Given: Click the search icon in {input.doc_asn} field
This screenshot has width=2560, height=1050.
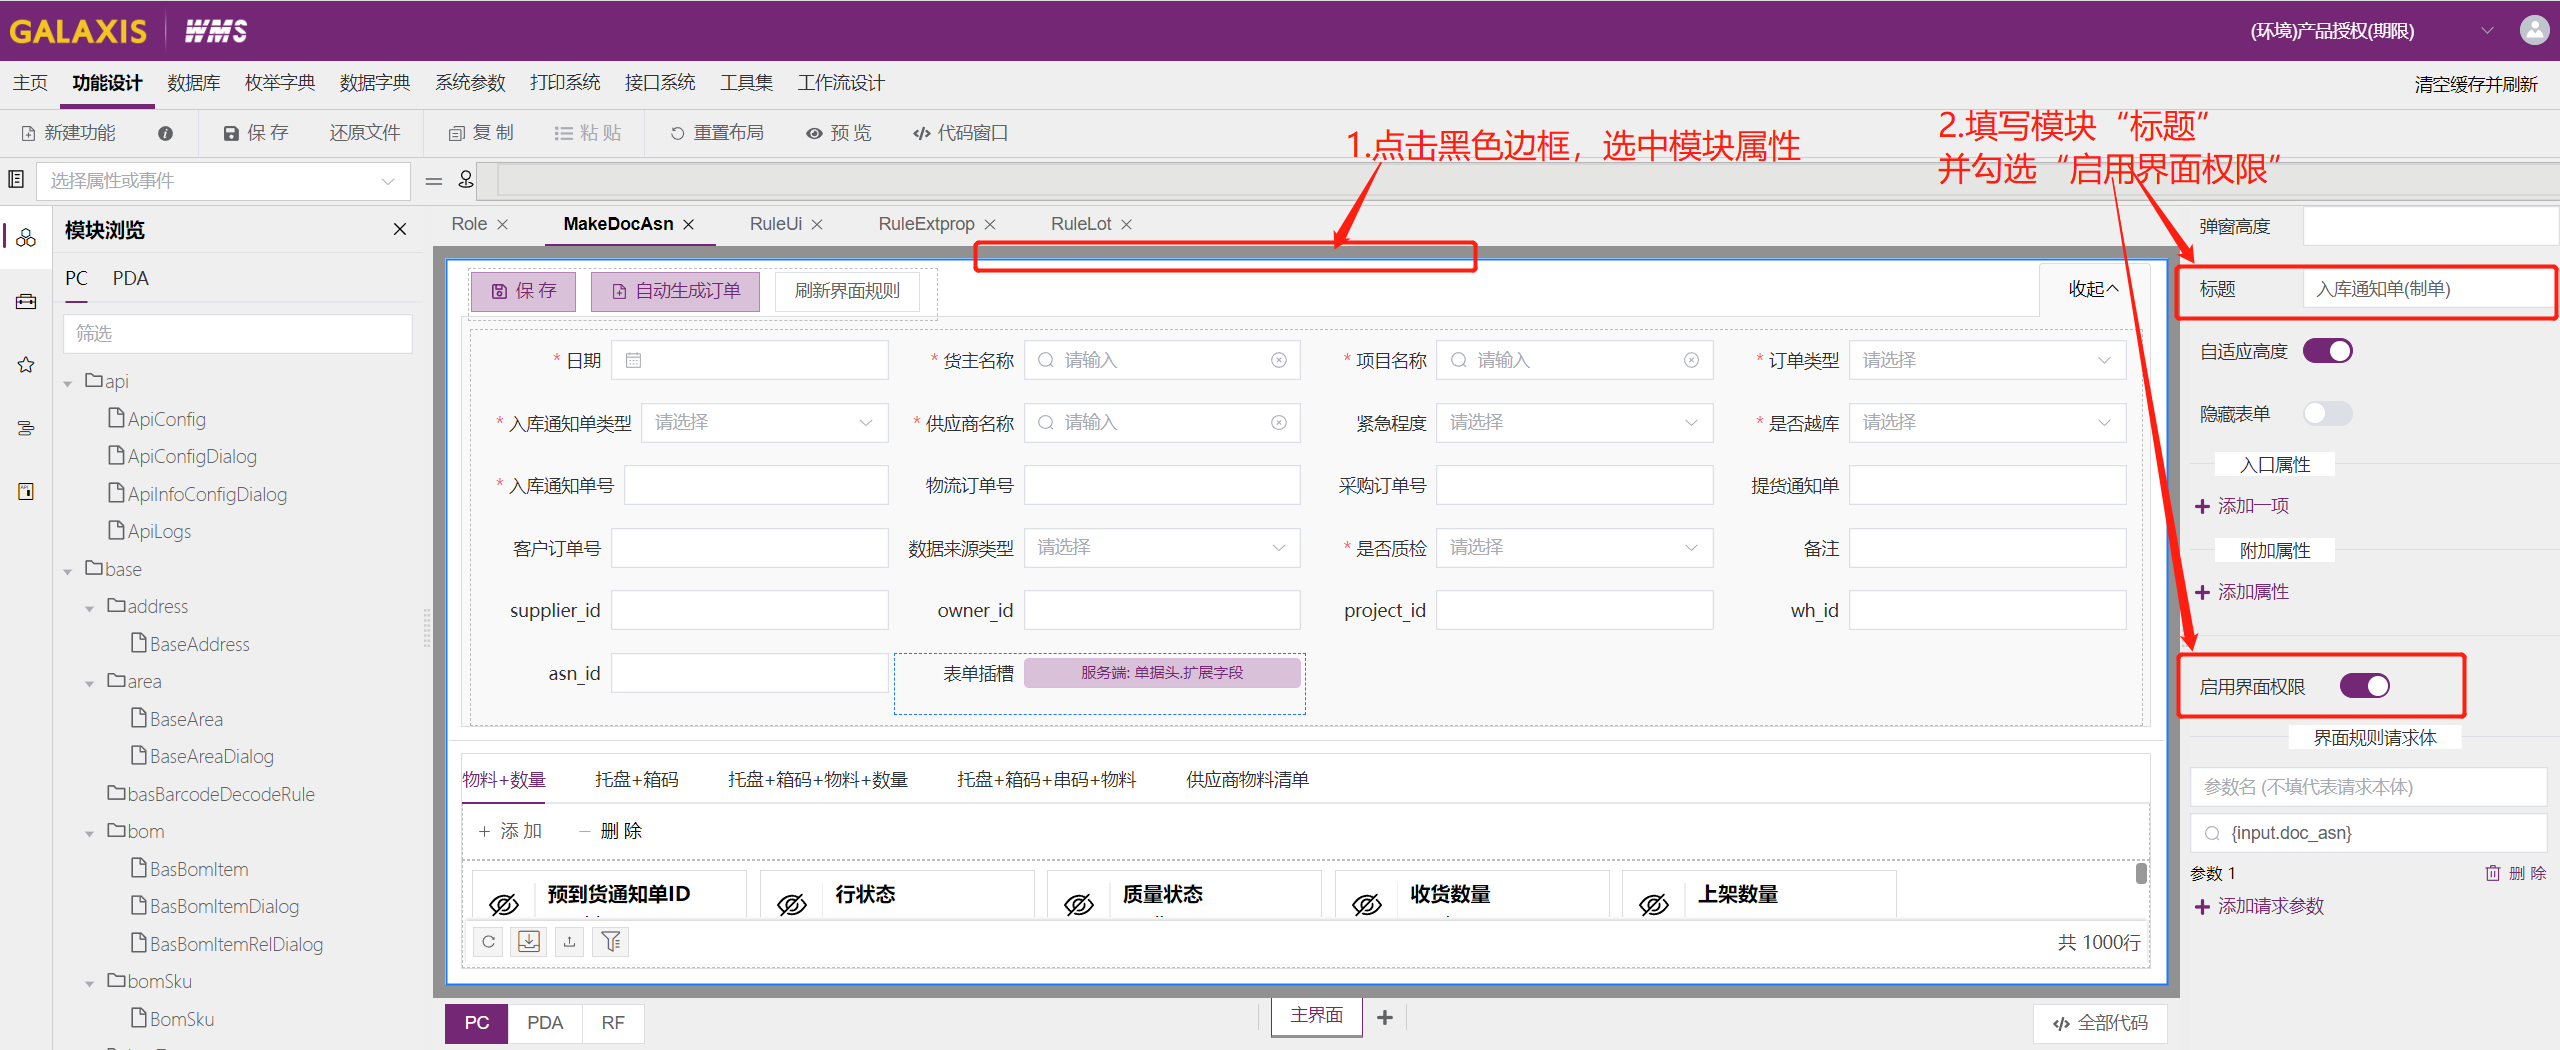Looking at the screenshot, I should 2212,833.
